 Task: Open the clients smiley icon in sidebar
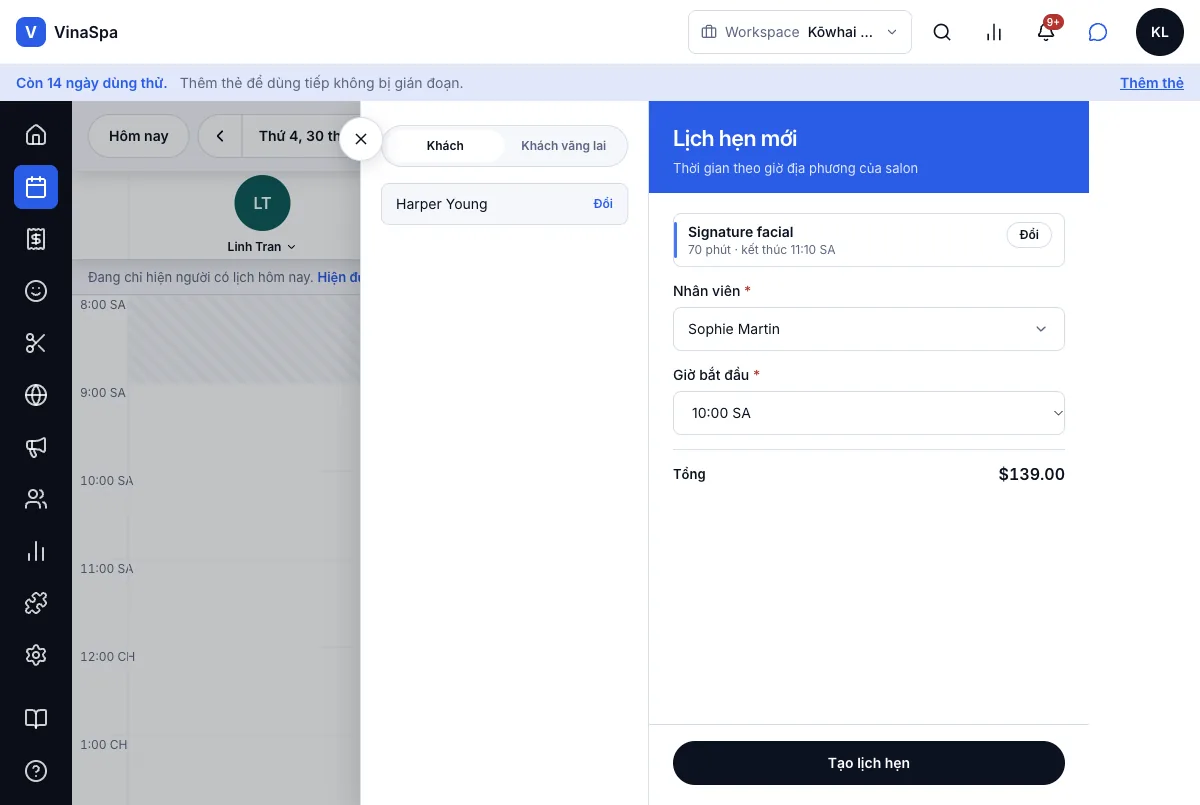point(36,291)
